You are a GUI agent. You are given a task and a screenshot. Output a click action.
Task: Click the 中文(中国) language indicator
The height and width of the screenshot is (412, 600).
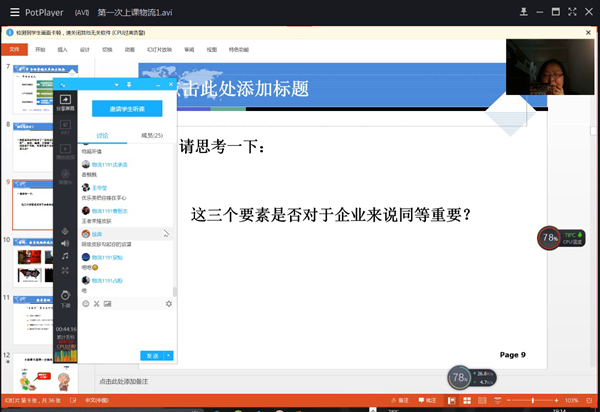pos(96,401)
